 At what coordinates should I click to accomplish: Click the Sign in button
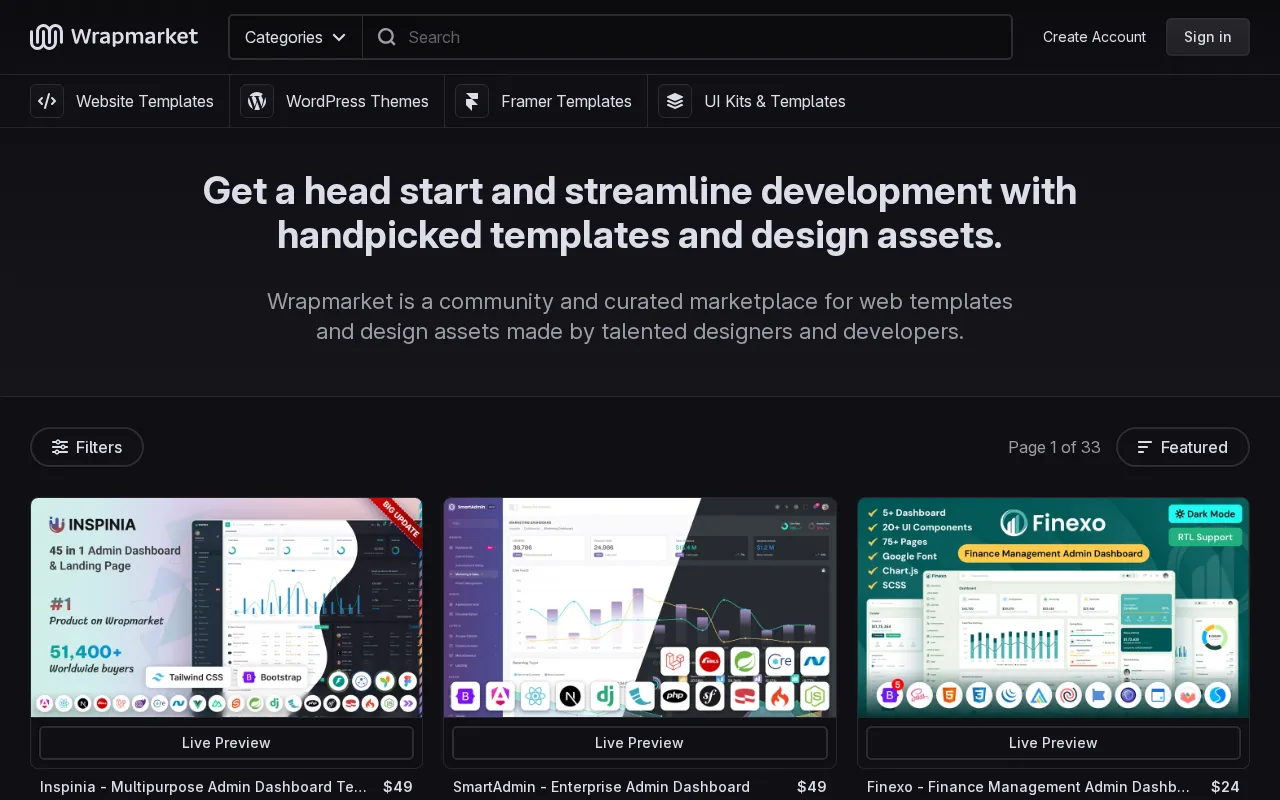pos(1208,37)
